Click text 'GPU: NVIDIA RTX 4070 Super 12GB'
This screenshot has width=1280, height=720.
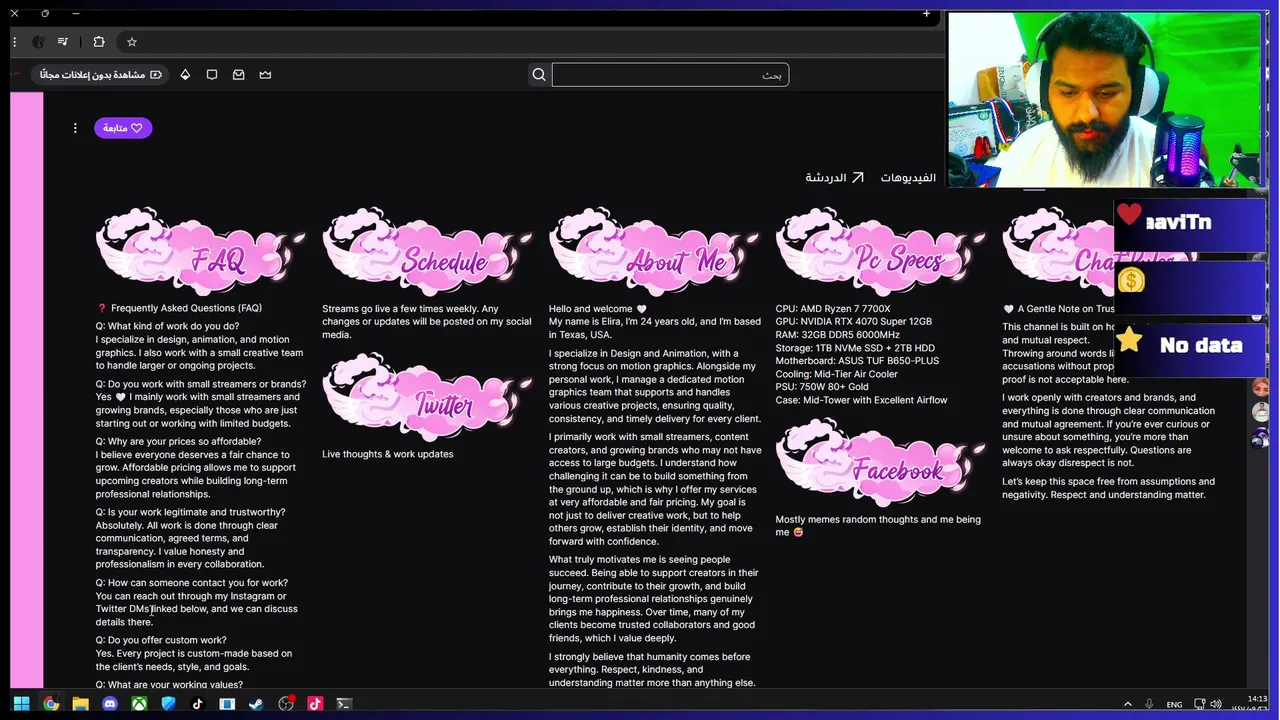point(853,321)
